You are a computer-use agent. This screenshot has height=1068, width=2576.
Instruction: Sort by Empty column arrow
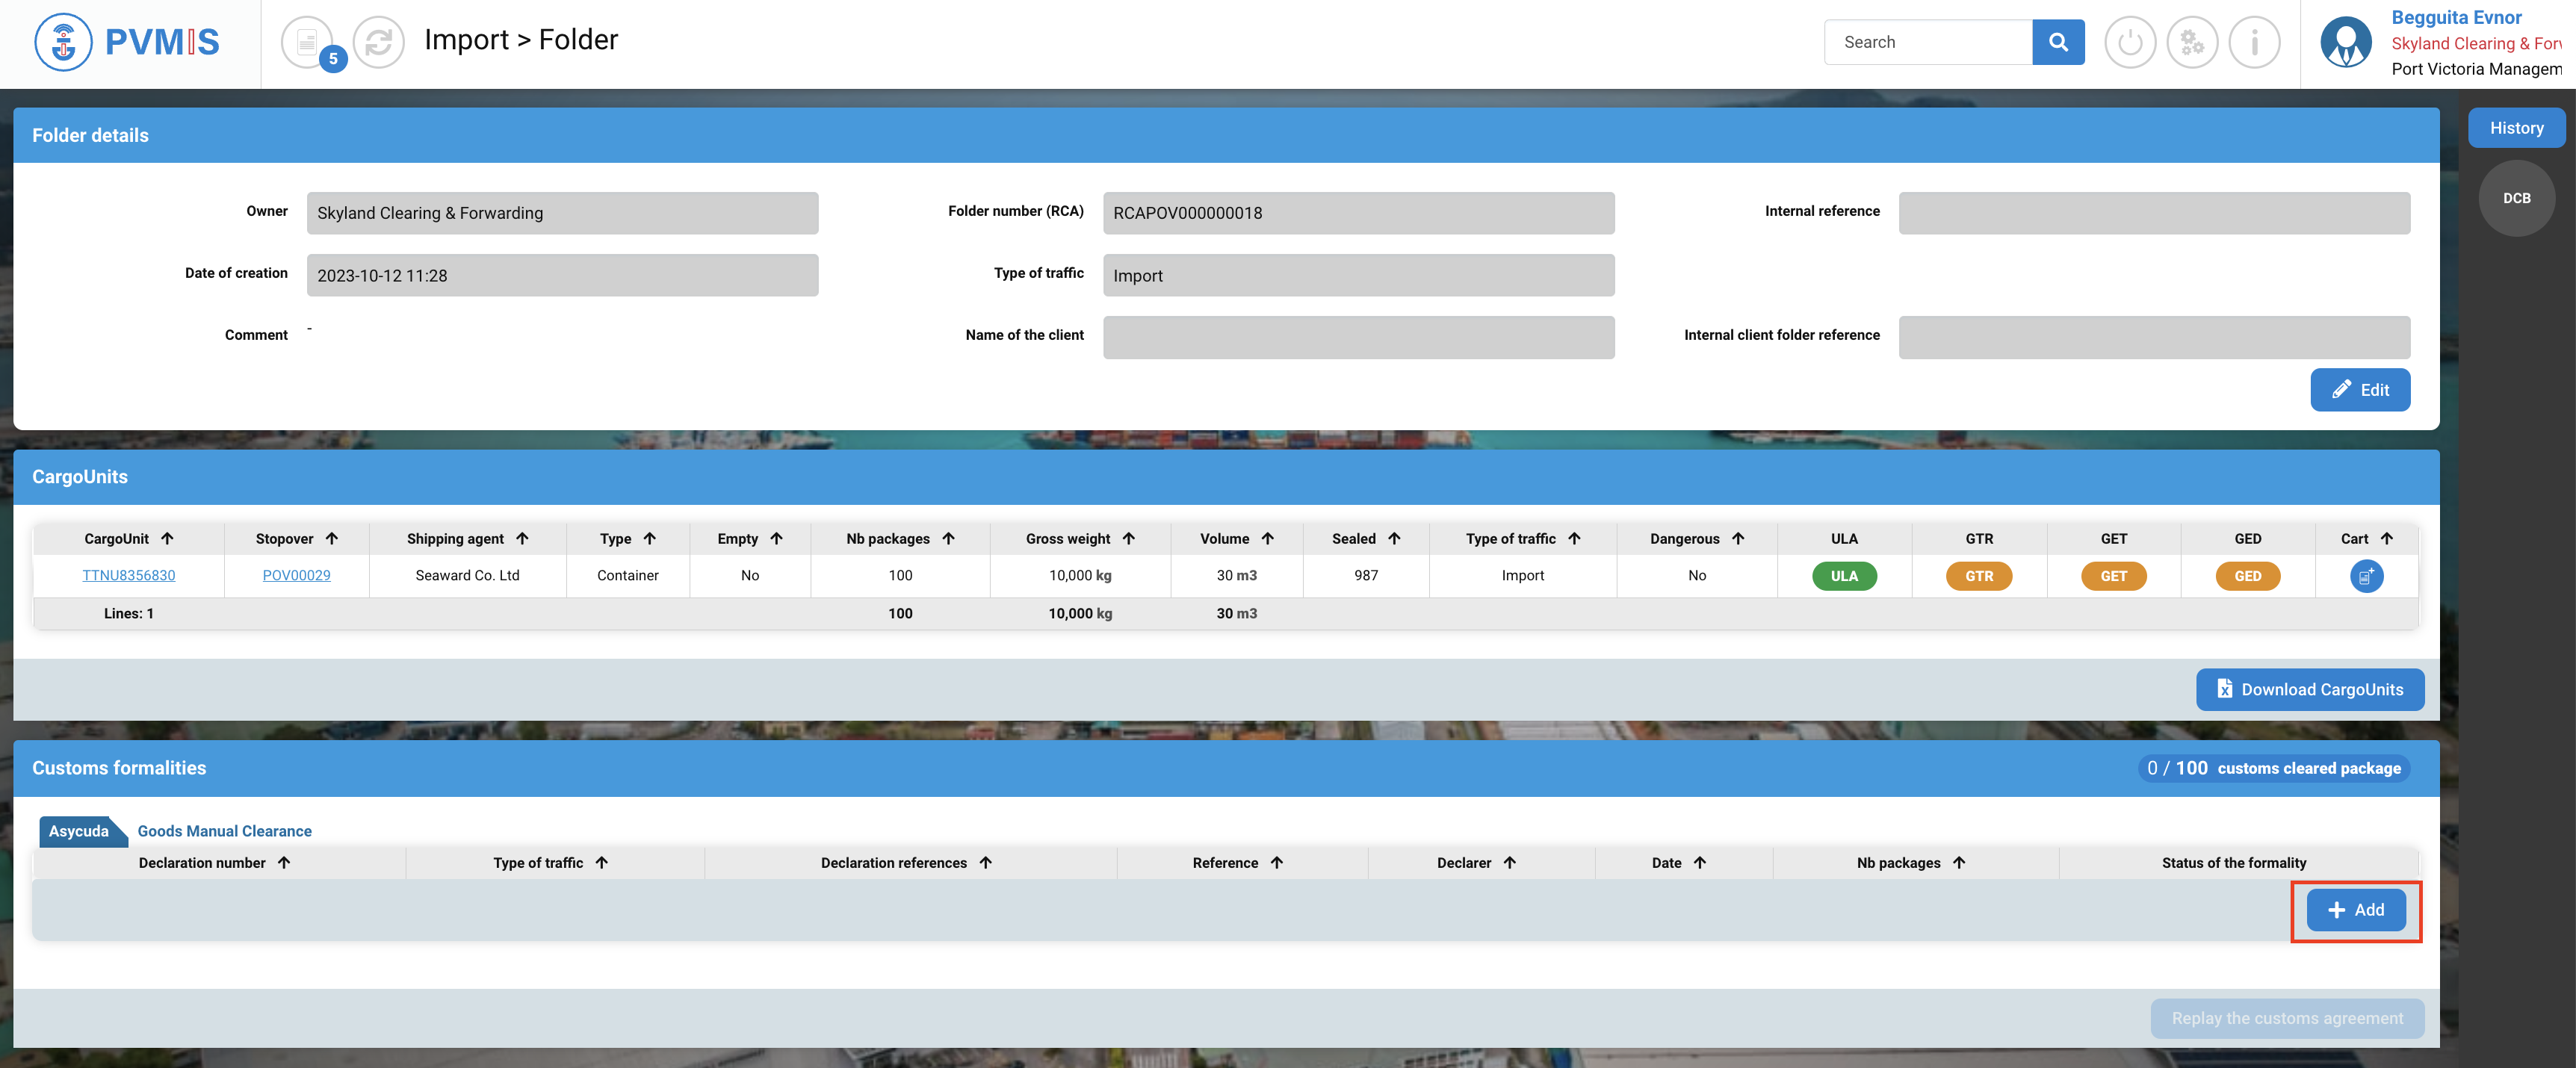click(776, 538)
